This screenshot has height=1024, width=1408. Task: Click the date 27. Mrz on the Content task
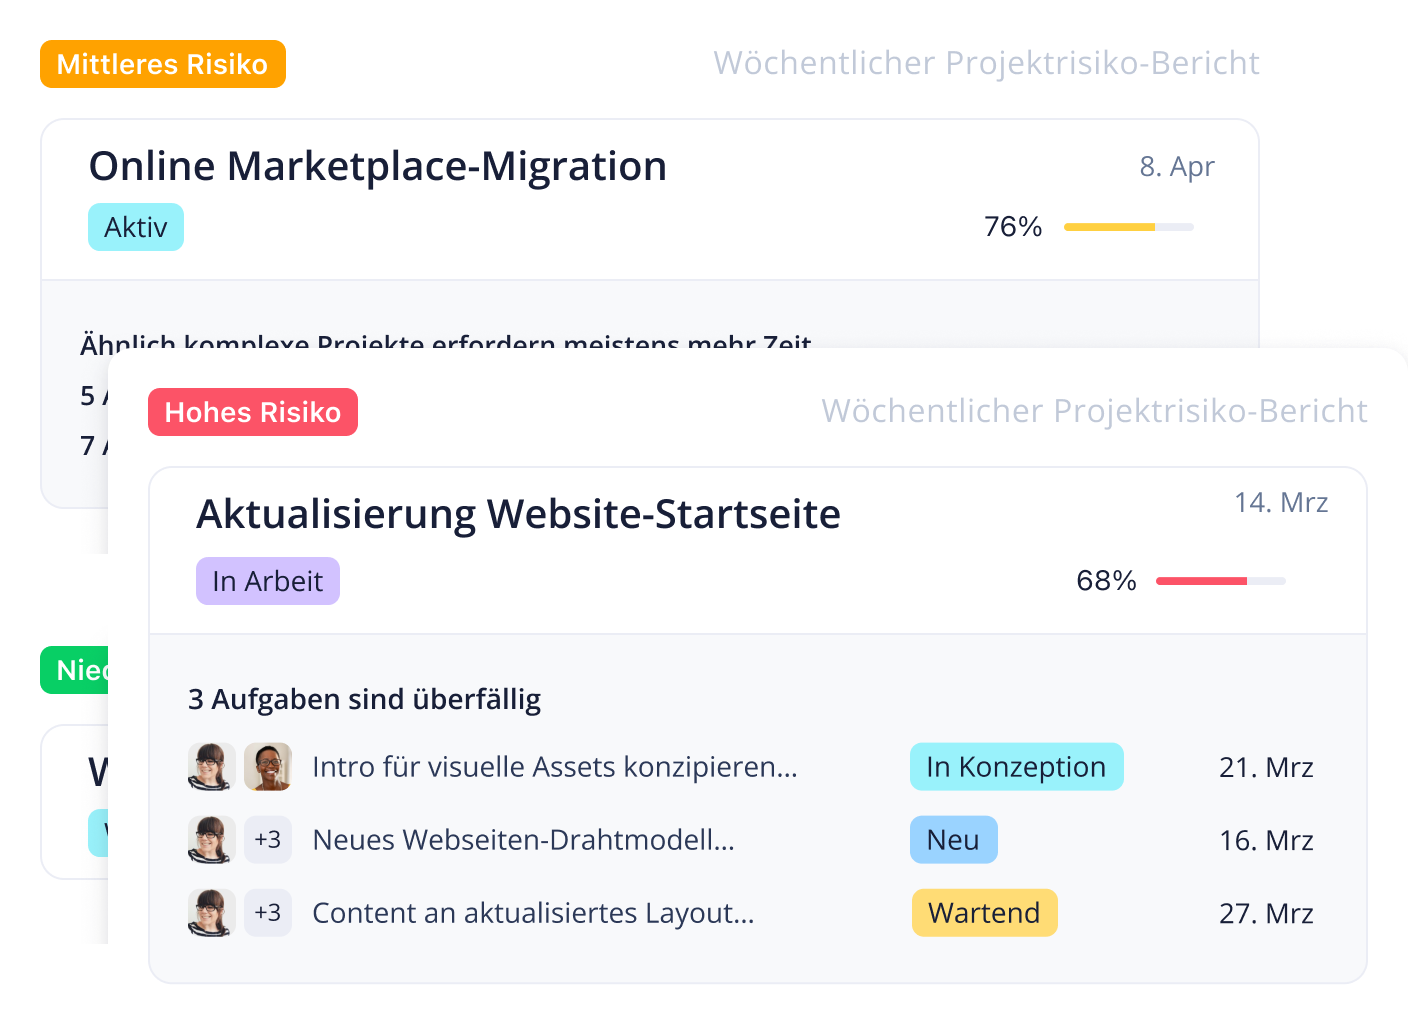tap(1266, 912)
